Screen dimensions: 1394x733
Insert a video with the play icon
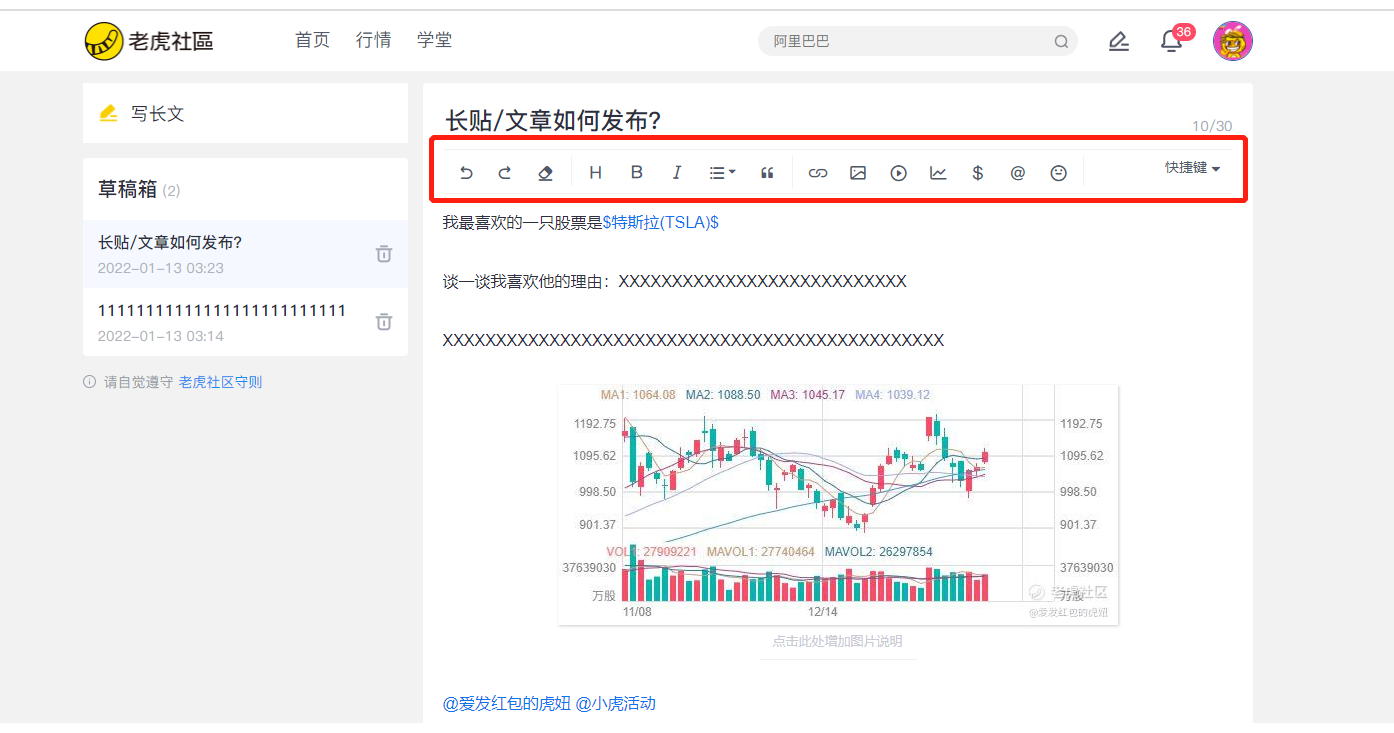click(898, 173)
